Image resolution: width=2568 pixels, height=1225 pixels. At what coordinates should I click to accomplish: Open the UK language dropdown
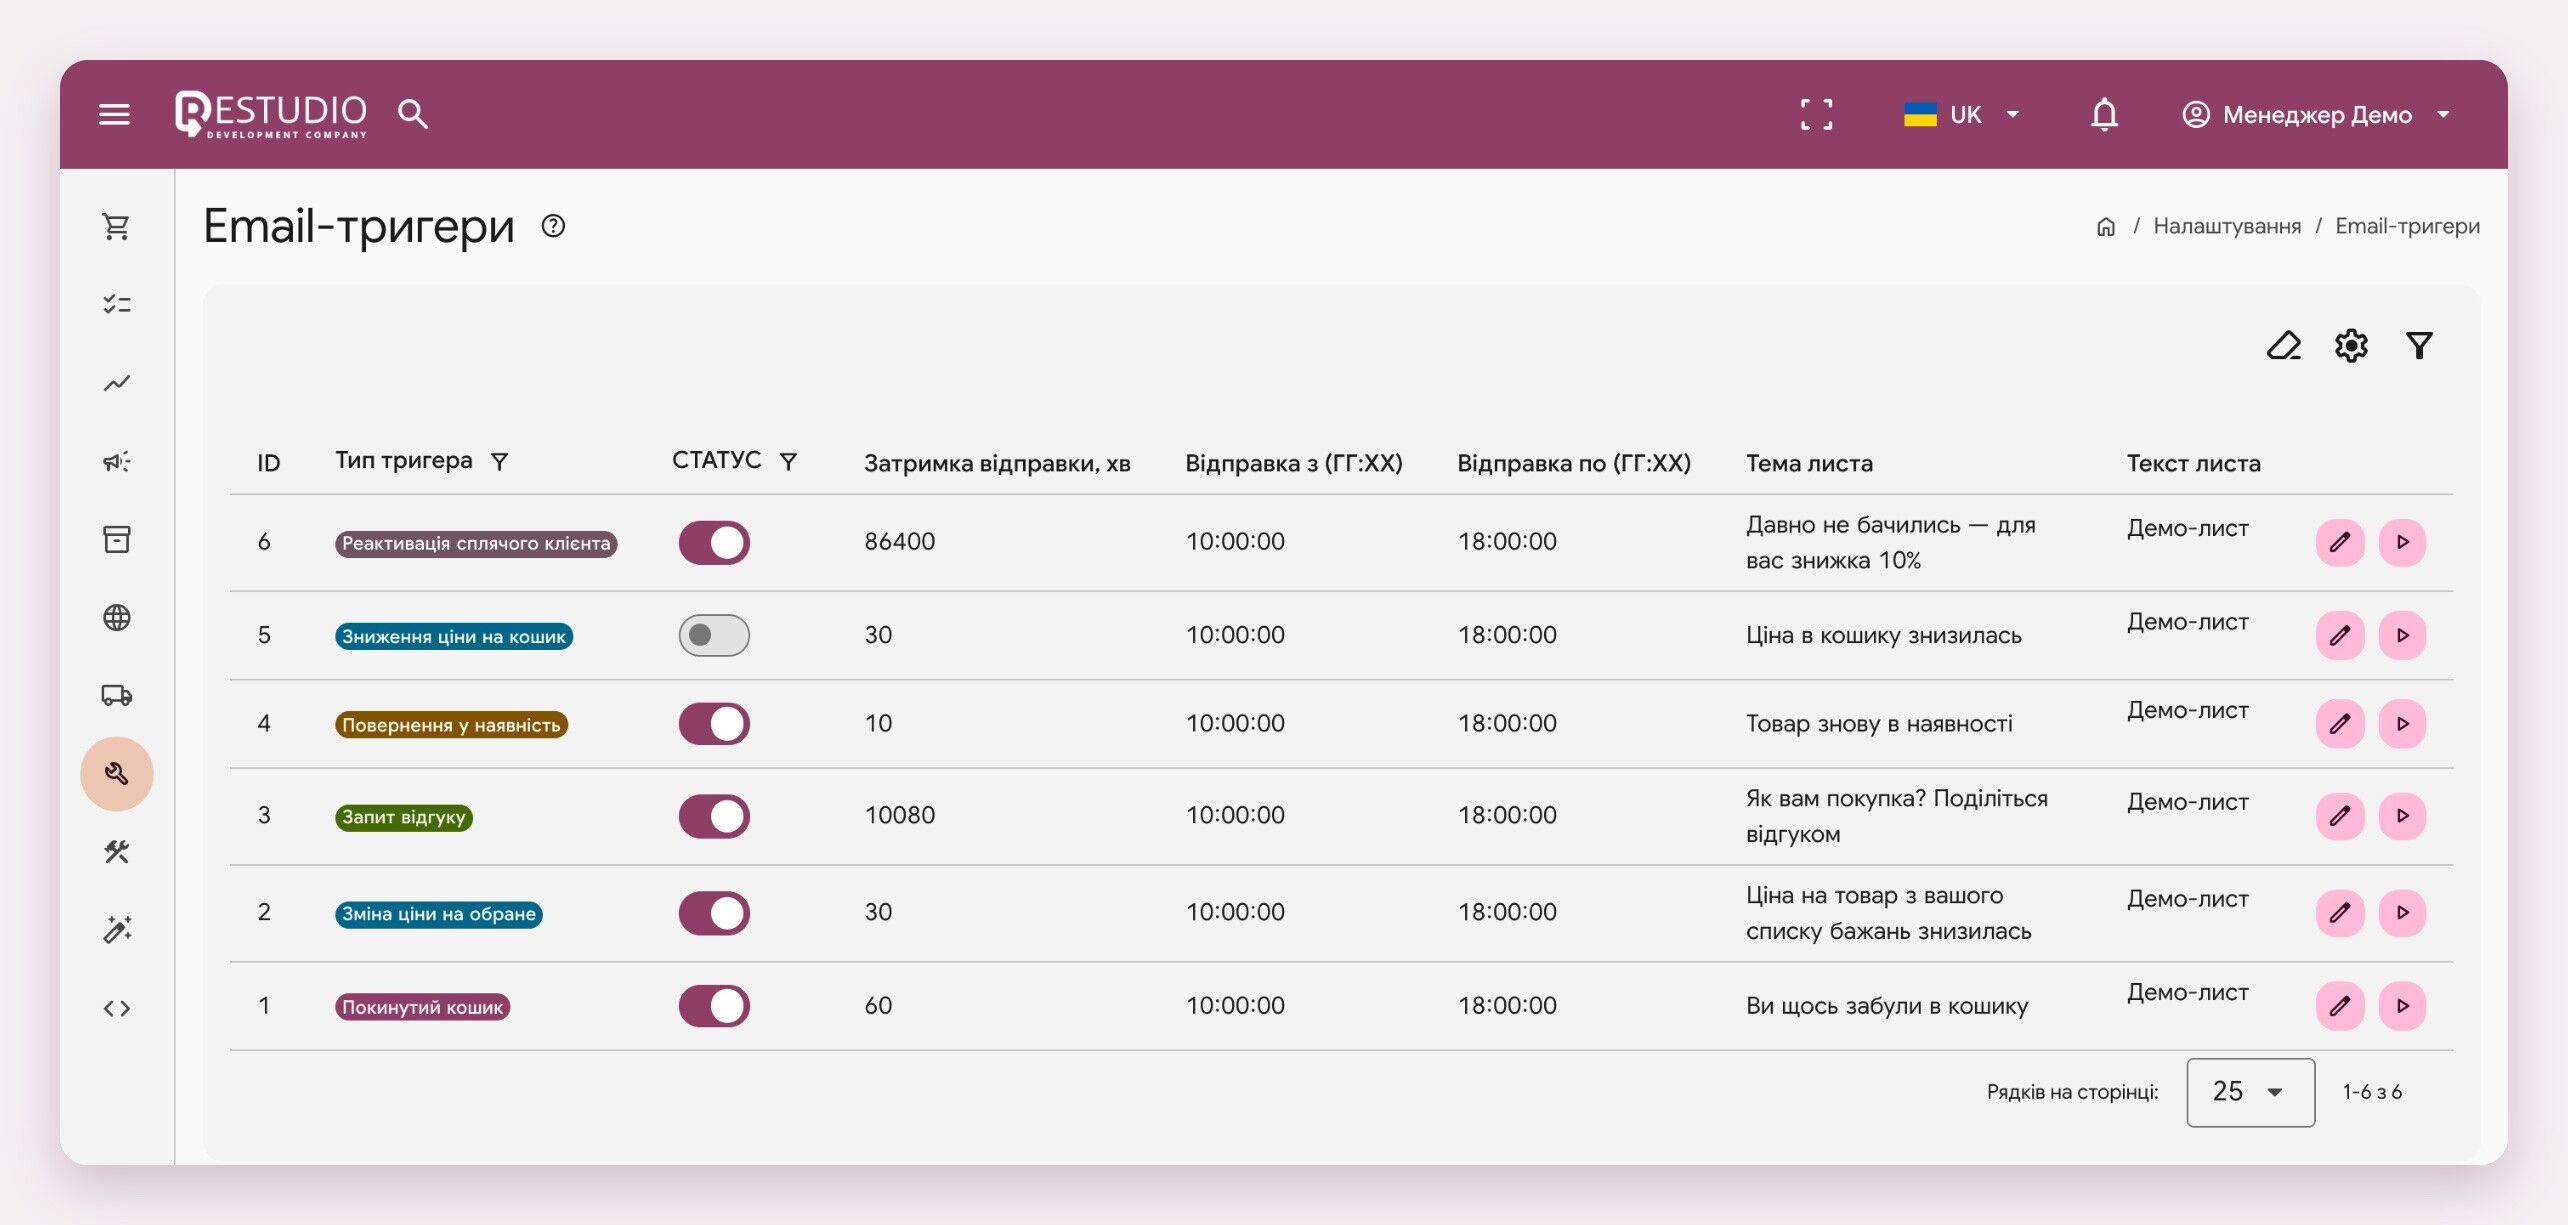[1962, 114]
